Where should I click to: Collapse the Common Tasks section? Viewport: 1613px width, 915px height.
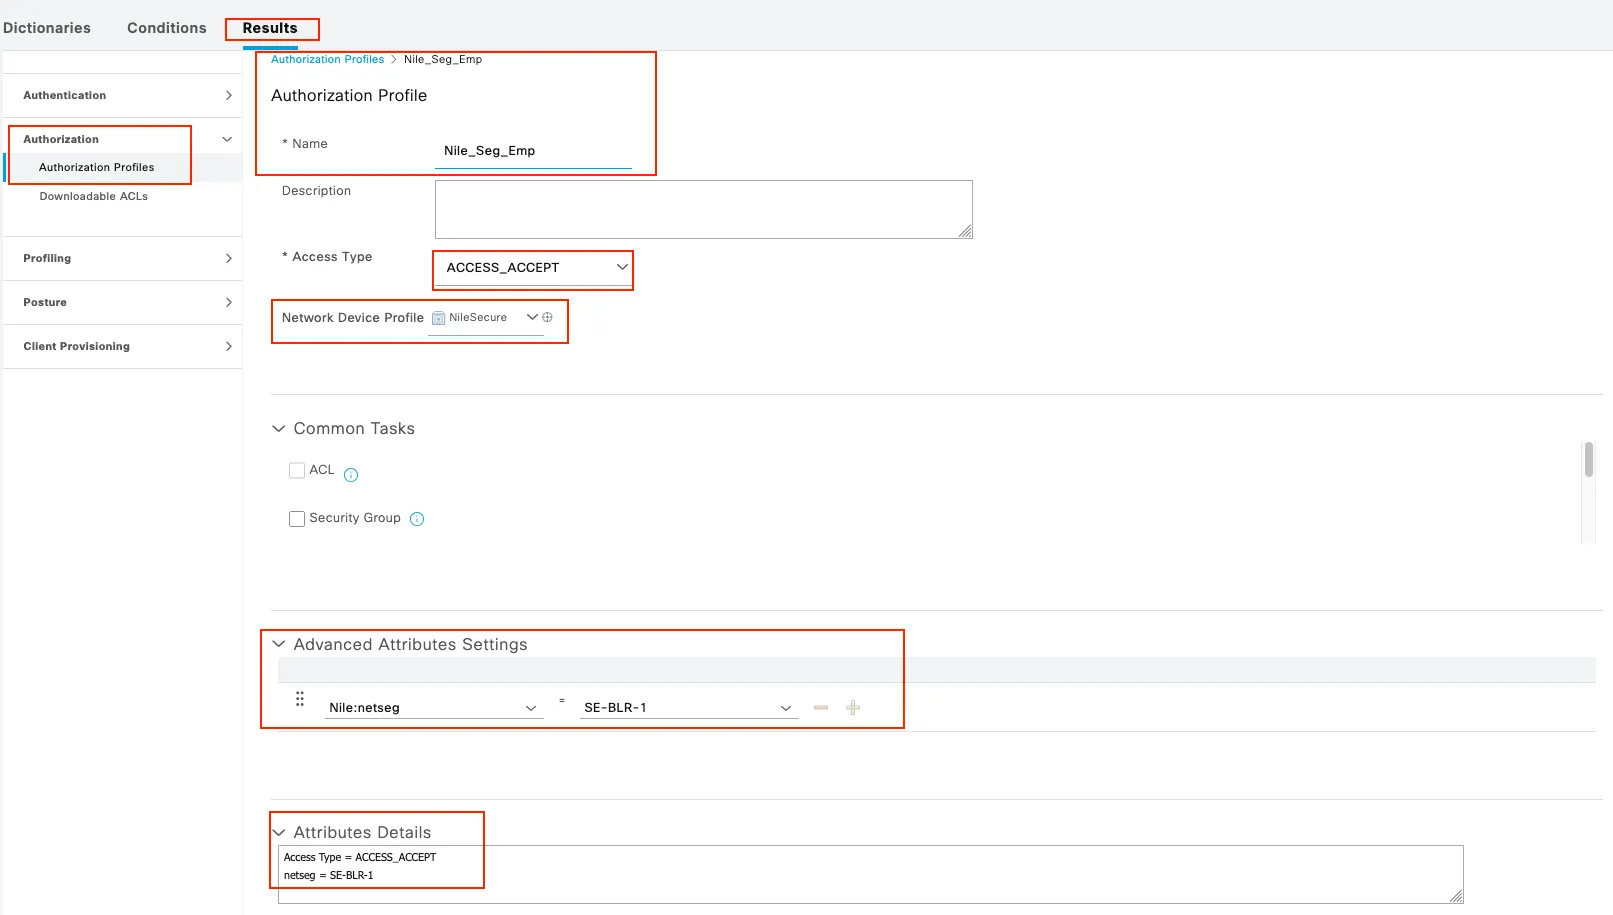pos(278,429)
